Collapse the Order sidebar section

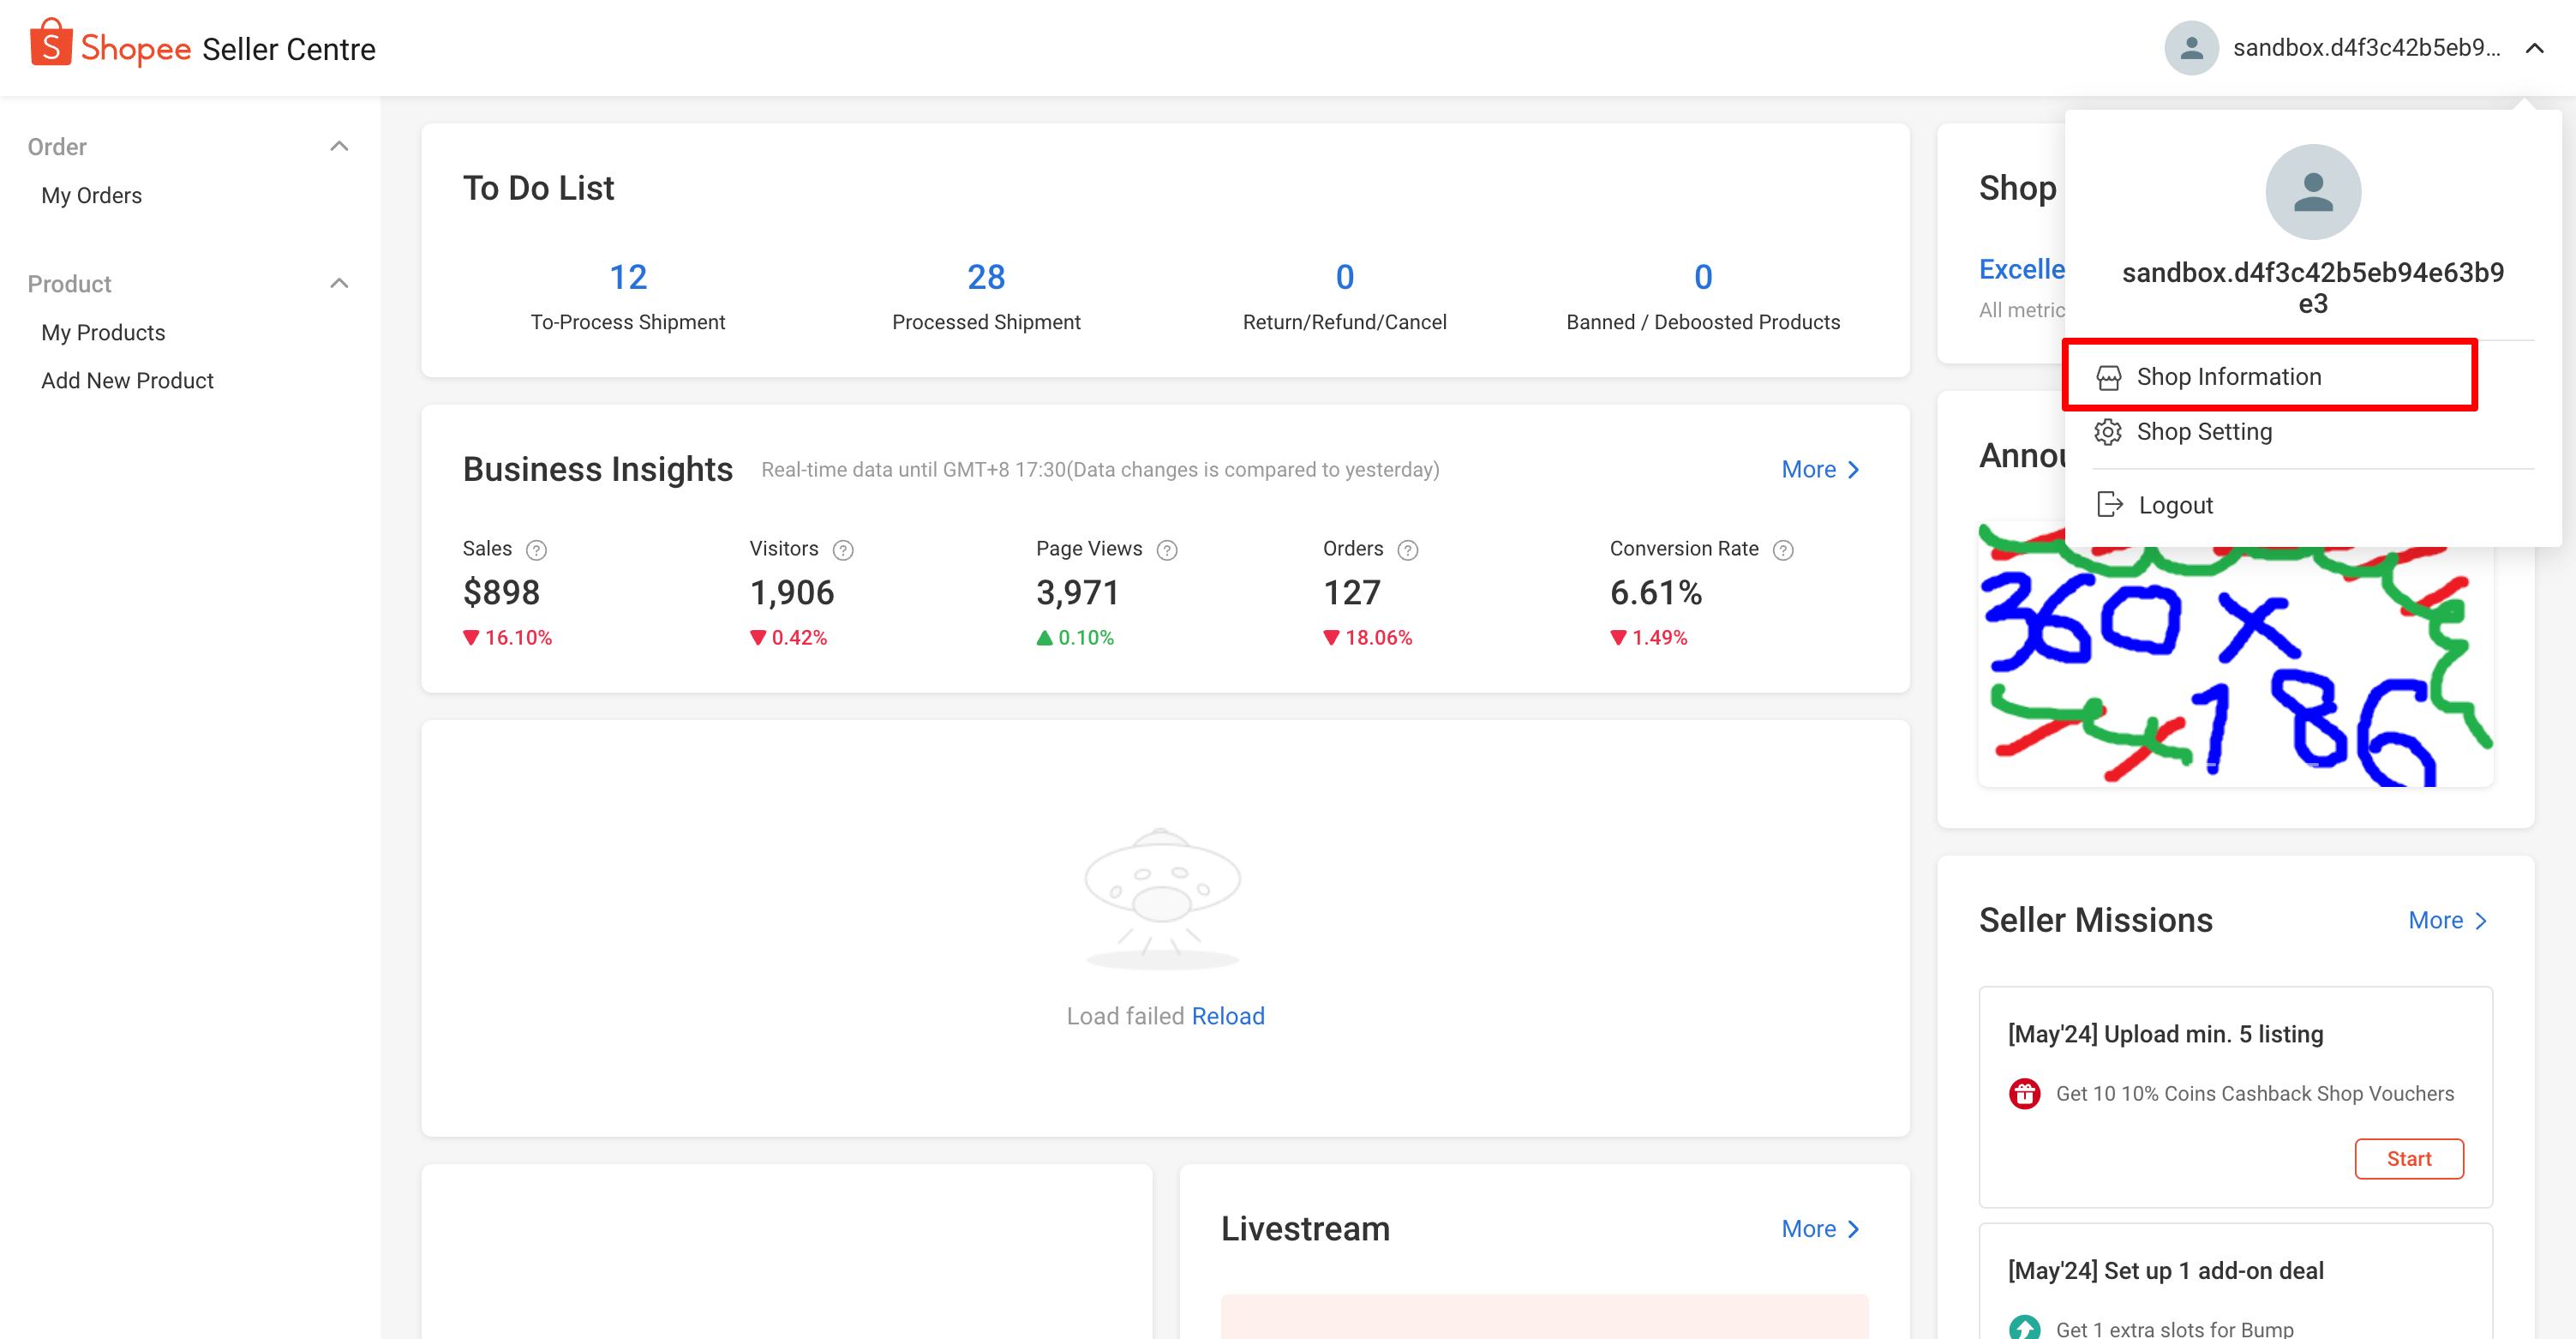(339, 147)
